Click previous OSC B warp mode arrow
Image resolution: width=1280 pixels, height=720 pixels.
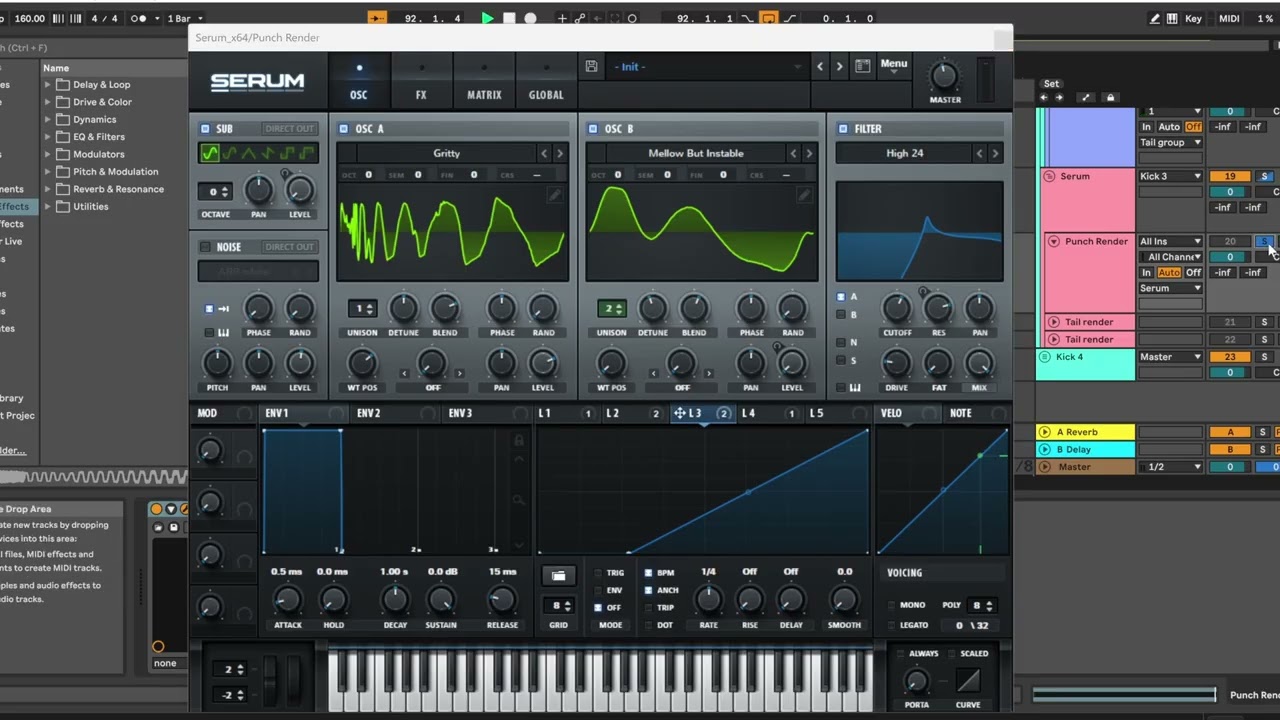click(654, 373)
